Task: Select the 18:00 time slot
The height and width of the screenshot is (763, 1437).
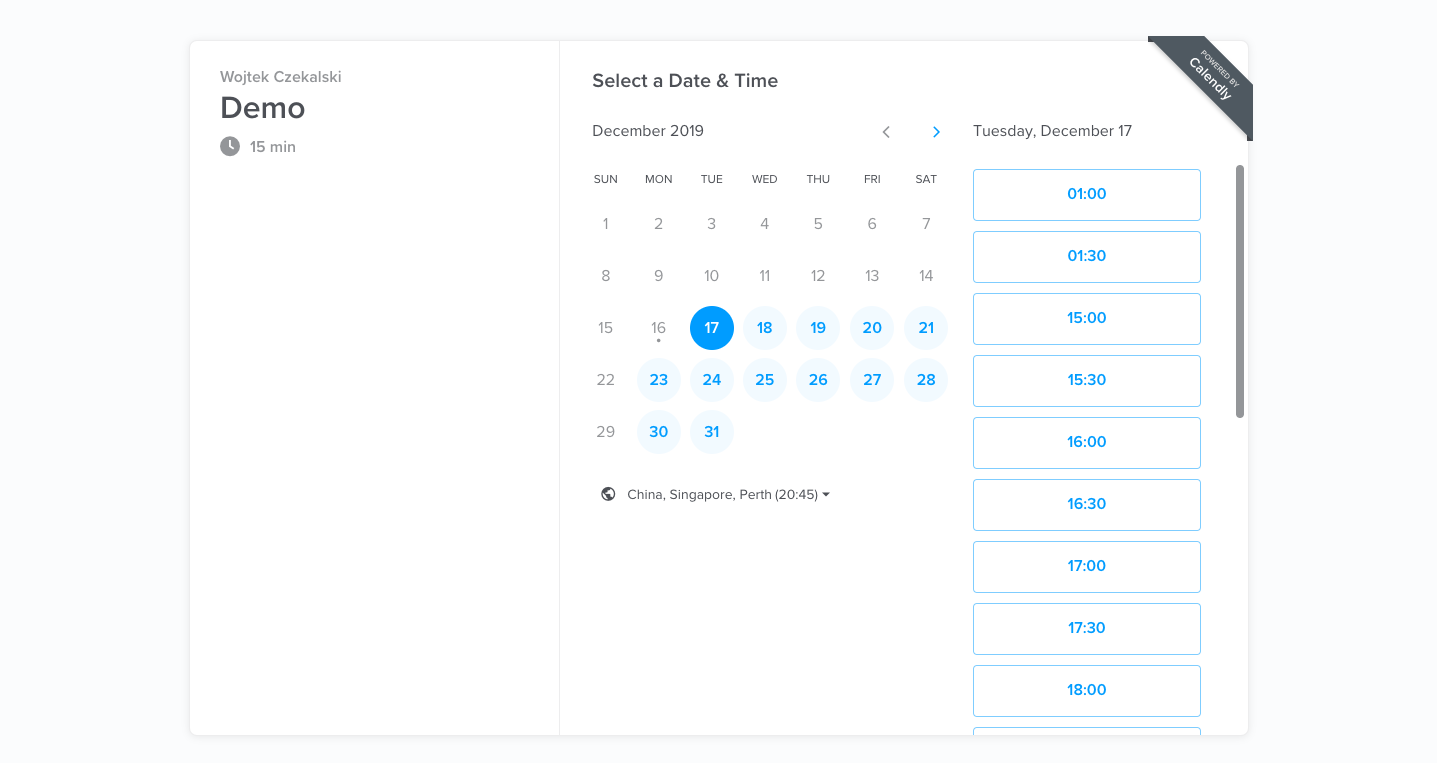Action: pos(1087,691)
